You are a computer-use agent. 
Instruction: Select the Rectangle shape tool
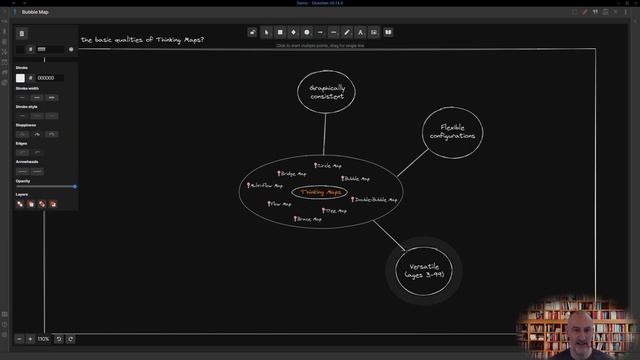click(x=280, y=32)
